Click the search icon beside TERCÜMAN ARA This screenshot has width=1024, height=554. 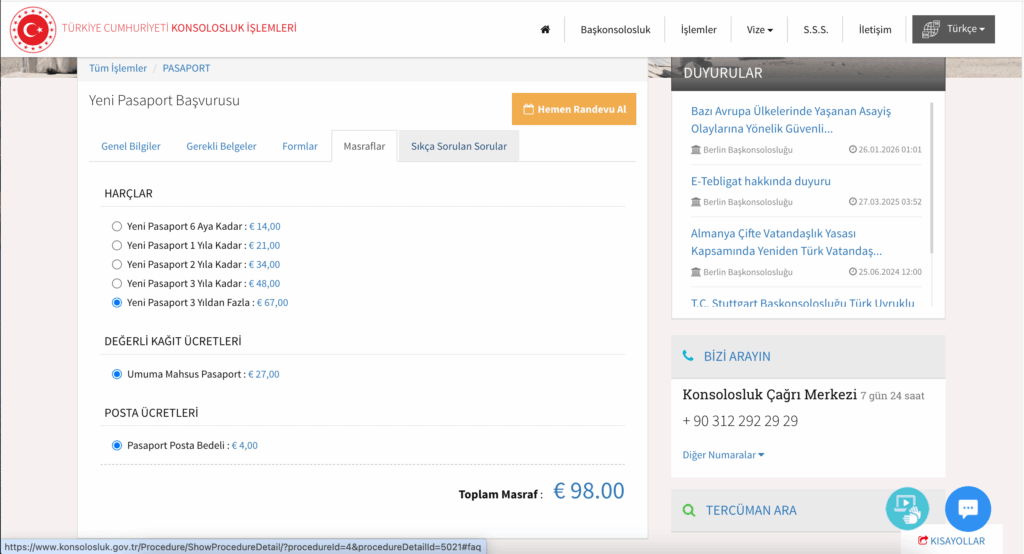point(688,510)
